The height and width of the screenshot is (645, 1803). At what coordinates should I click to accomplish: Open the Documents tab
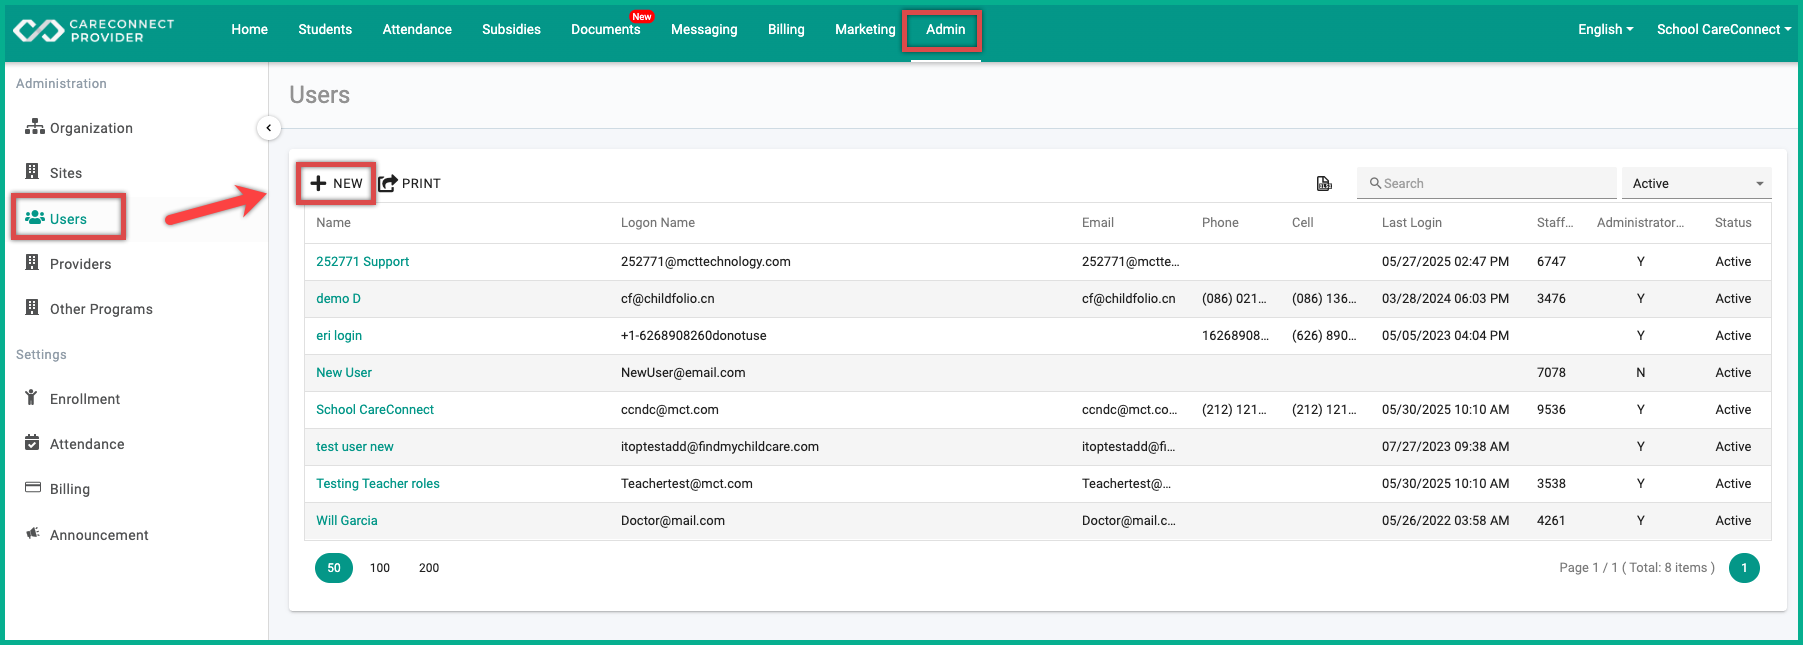click(x=605, y=29)
